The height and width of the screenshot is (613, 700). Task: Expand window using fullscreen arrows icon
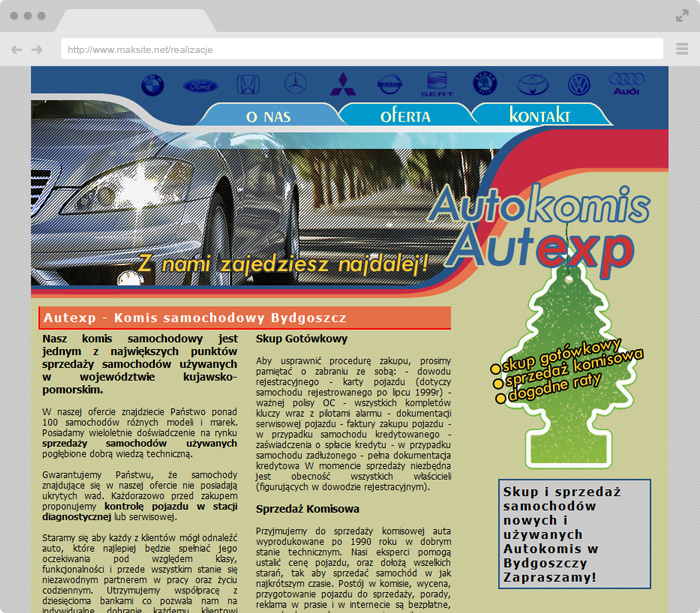[x=682, y=16]
